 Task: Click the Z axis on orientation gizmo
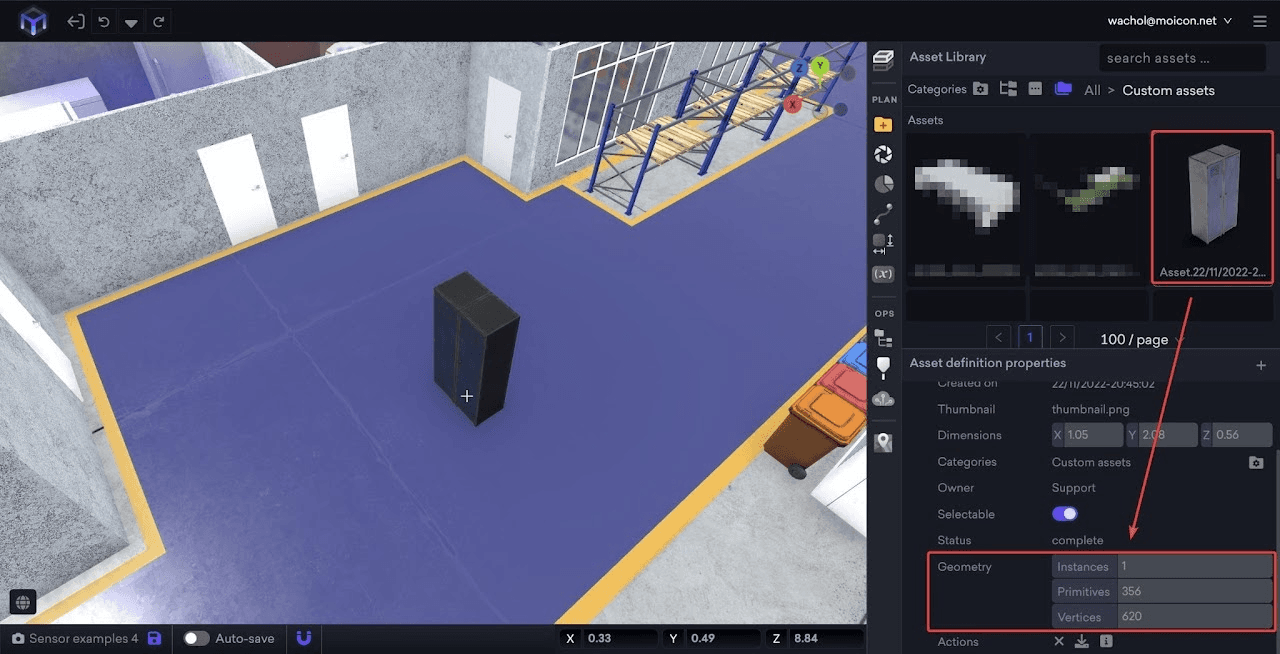(799, 68)
